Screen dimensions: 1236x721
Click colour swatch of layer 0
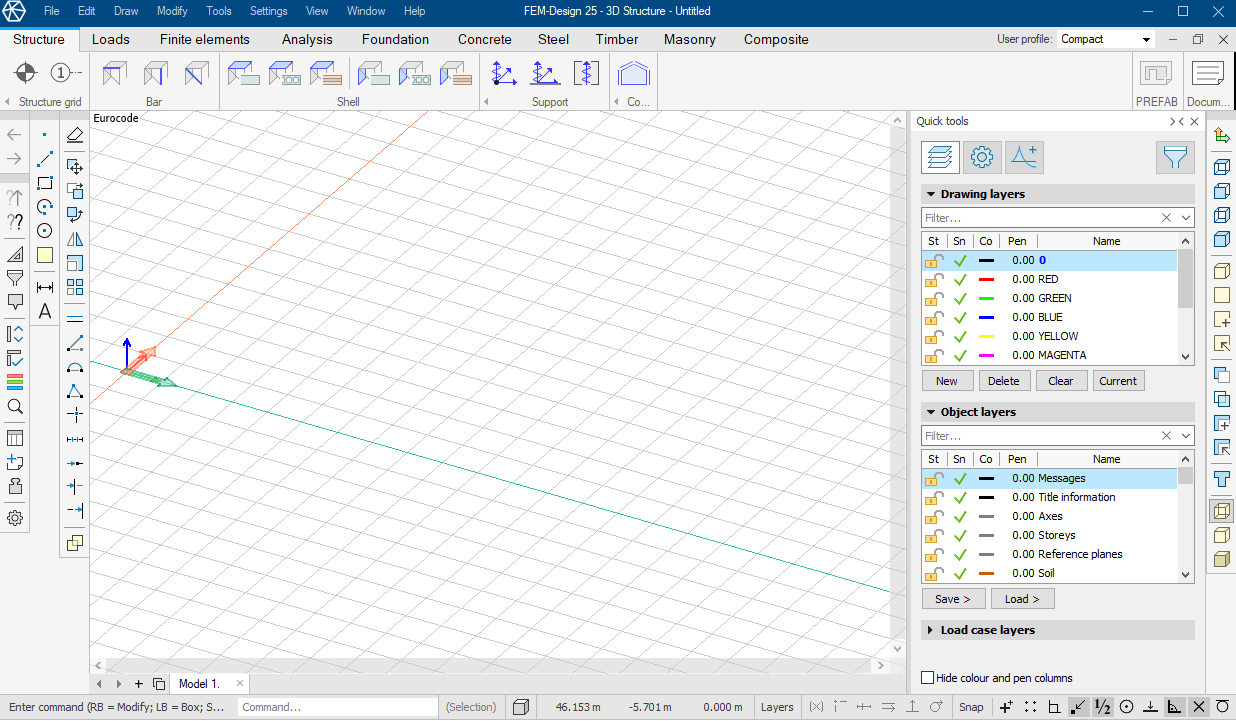point(986,260)
